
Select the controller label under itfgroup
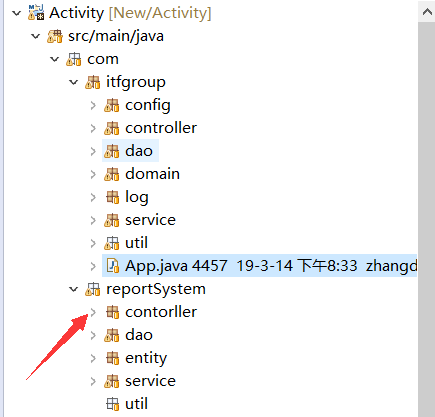click(161, 128)
